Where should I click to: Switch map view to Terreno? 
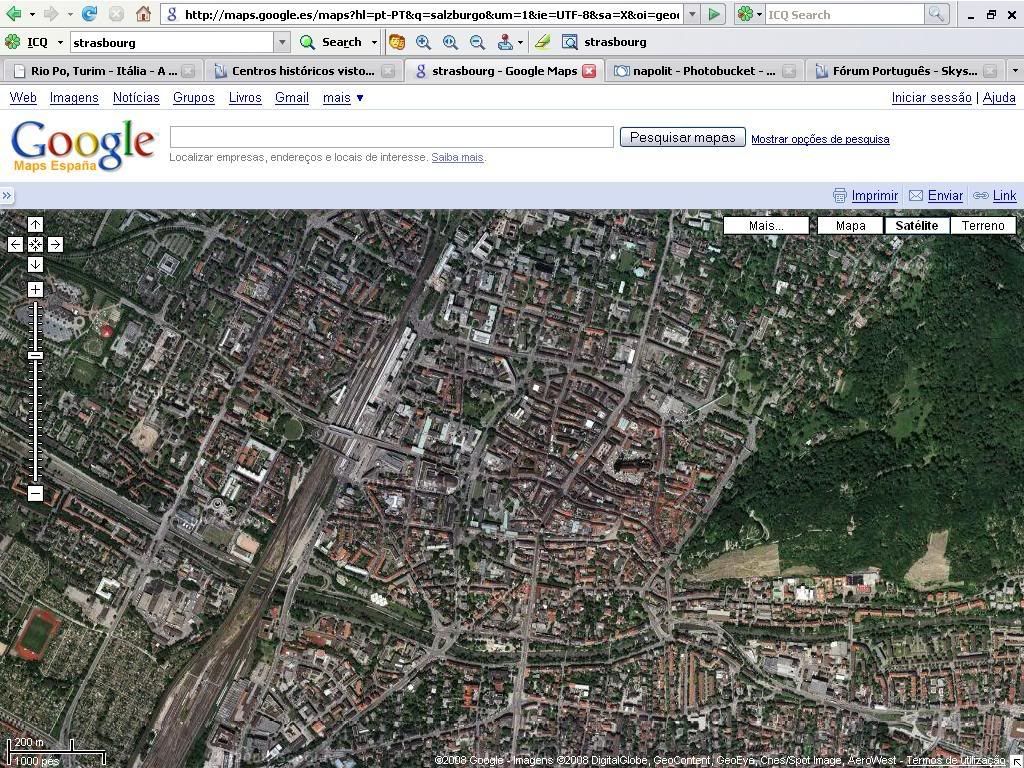982,225
